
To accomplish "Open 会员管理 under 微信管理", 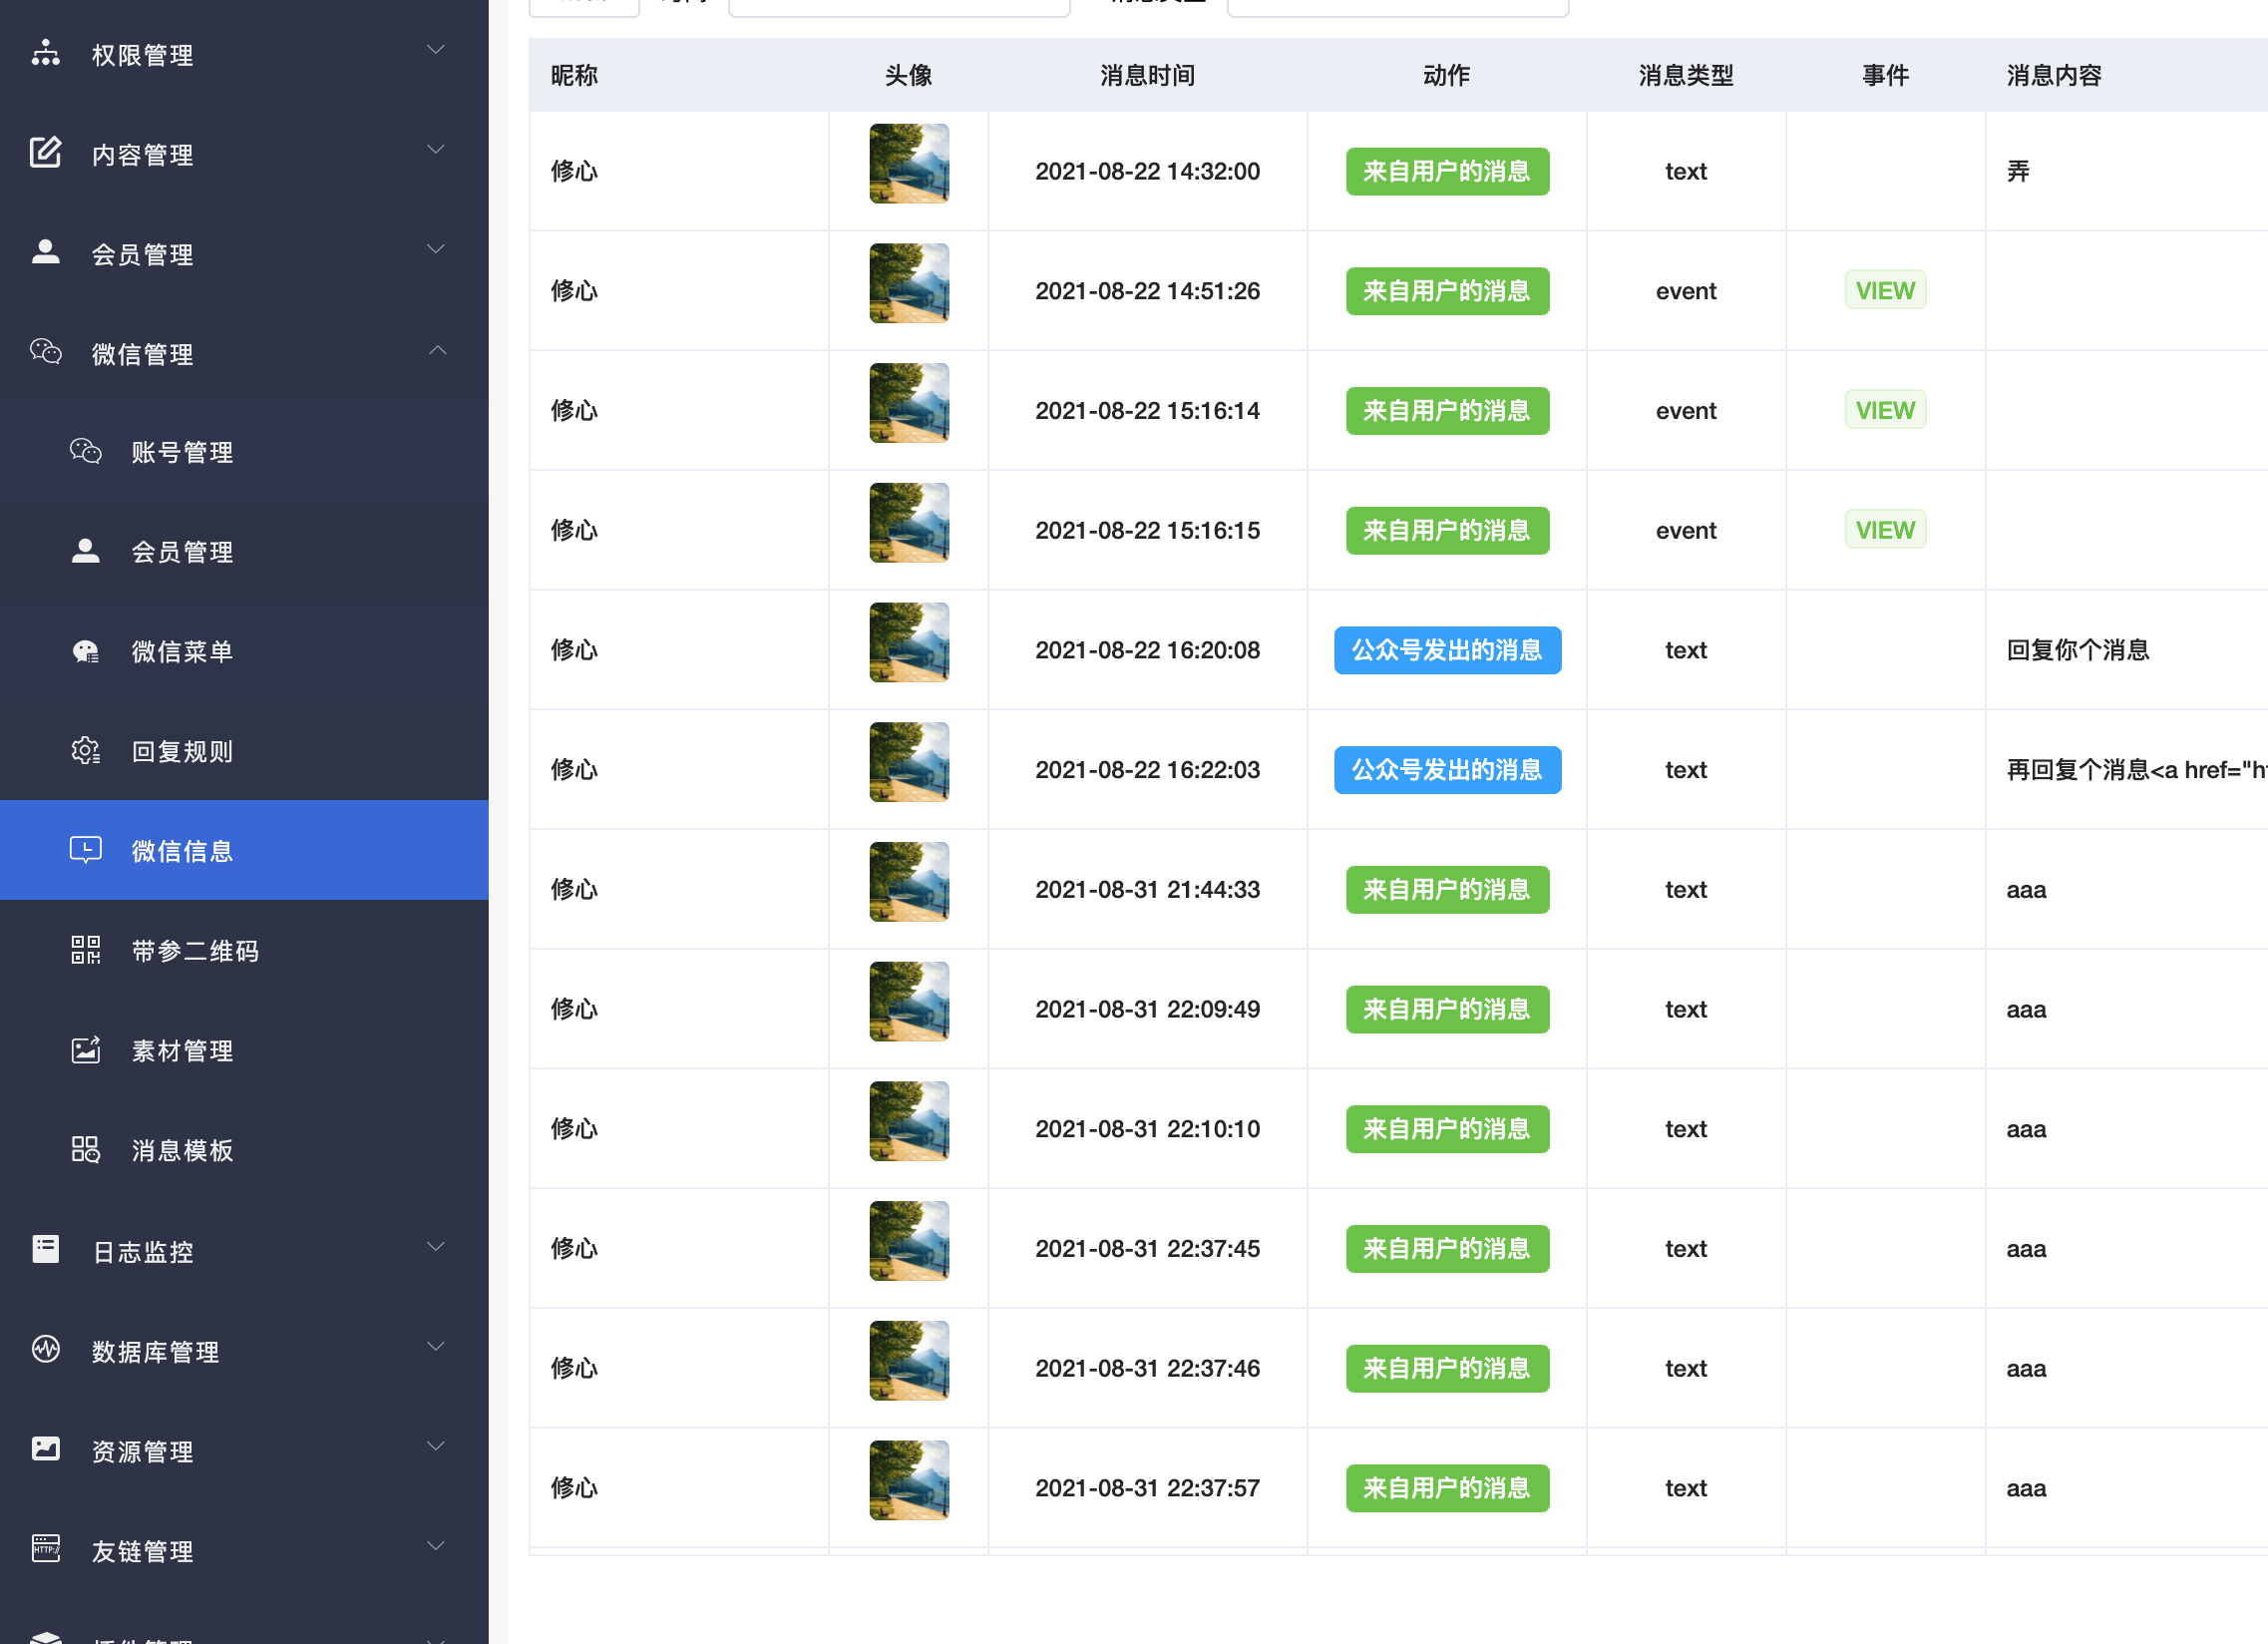I will pos(182,552).
